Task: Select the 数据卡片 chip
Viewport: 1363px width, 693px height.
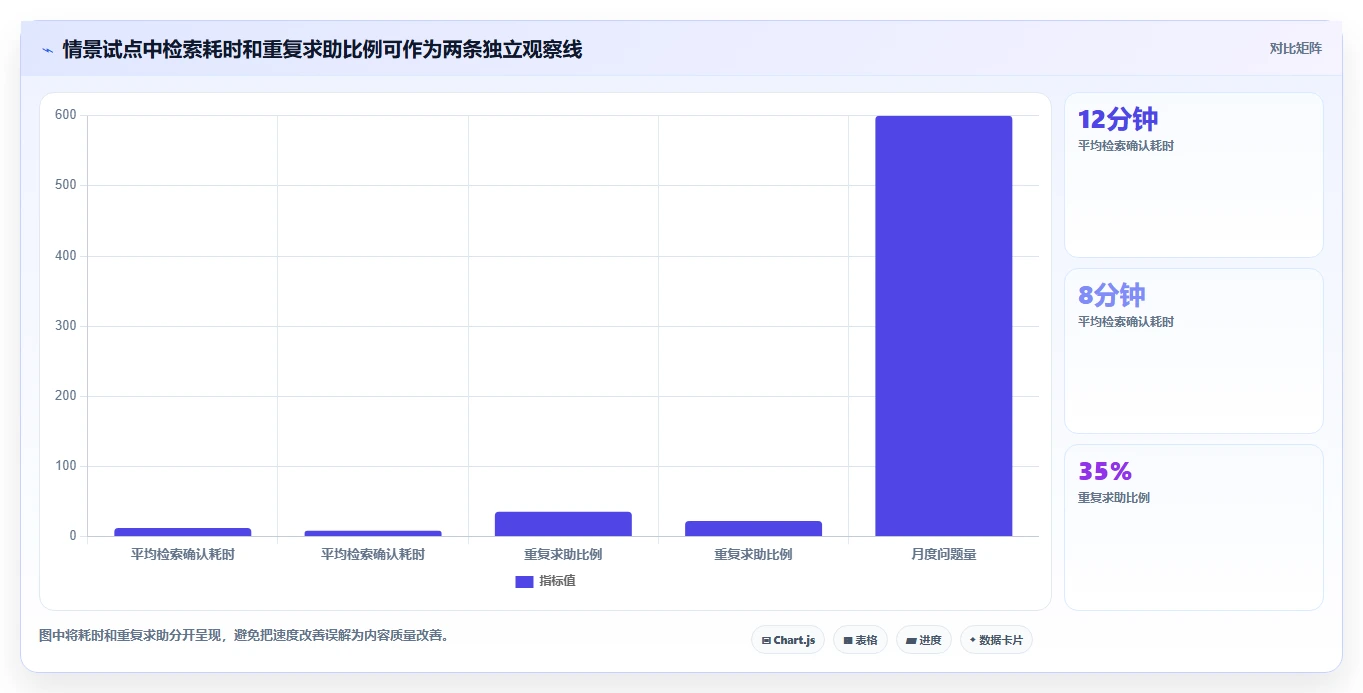Action: (996, 640)
